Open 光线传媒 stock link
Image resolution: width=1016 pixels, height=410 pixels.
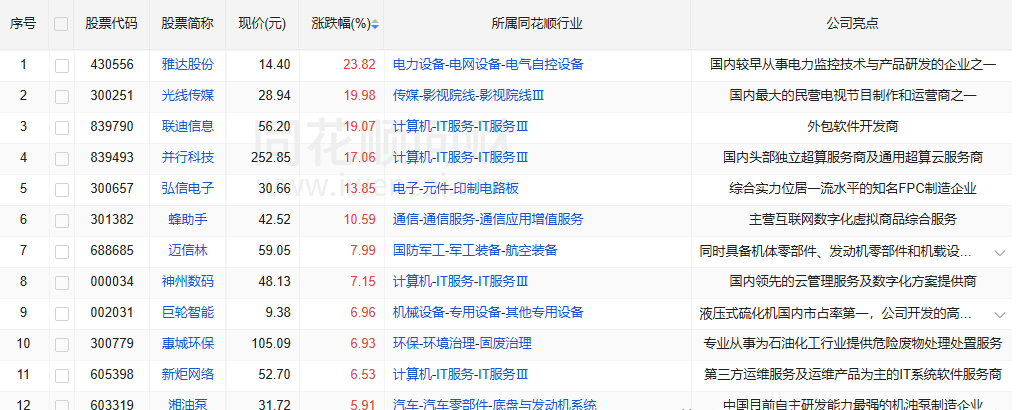pos(187,95)
